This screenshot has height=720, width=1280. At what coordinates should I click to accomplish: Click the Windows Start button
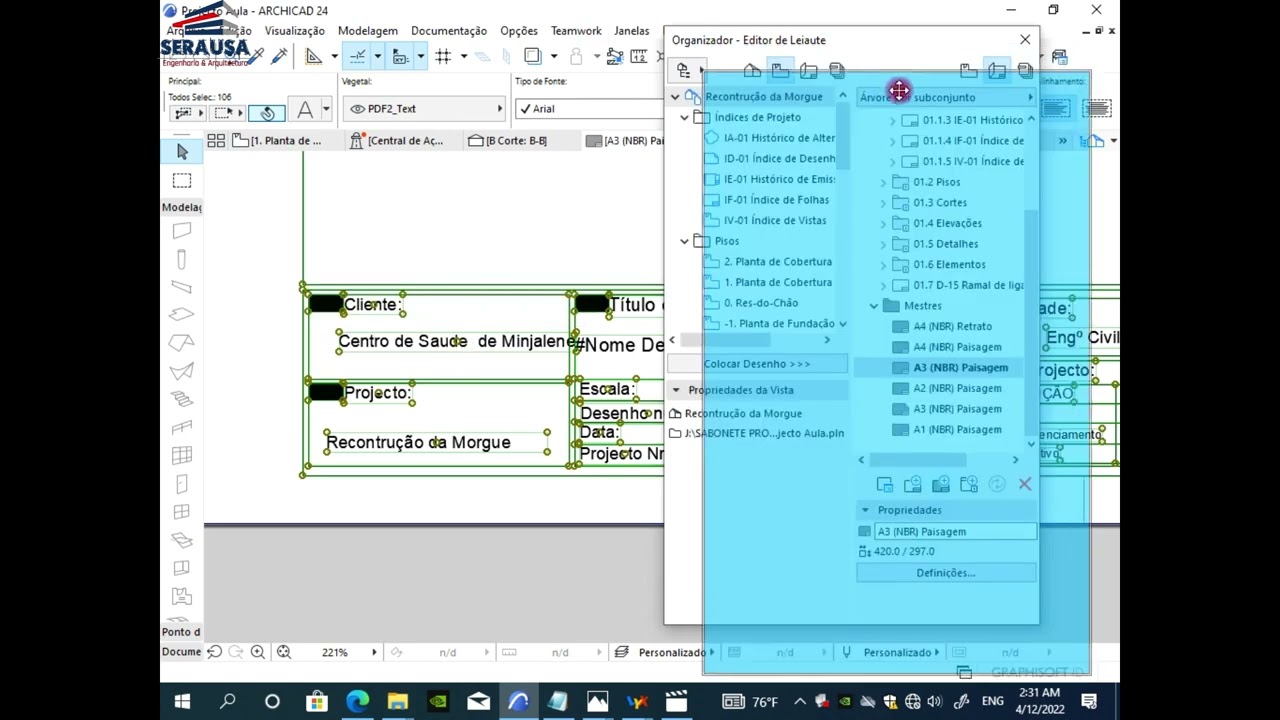[x=182, y=702]
